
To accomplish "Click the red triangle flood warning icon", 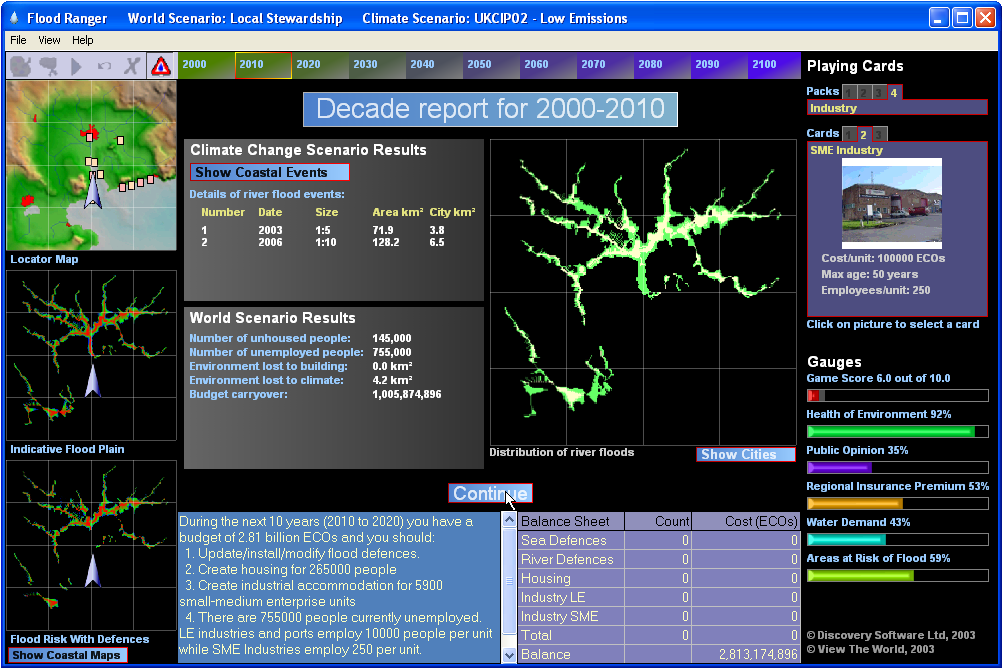I will 160,66.
